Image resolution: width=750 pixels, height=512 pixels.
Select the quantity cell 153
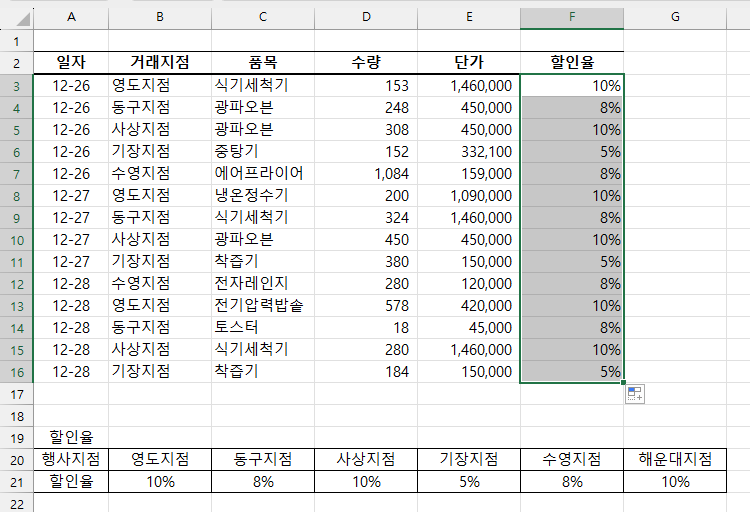pyautogui.click(x=366, y=85)
